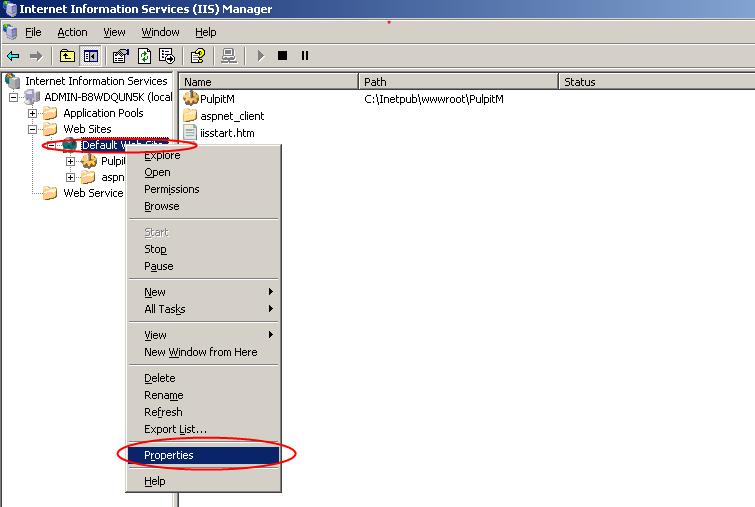This screenshot has height=507, width=755.
Task: Click the Web Service Extensions folder icon
Action: click(x=50, y=193)
